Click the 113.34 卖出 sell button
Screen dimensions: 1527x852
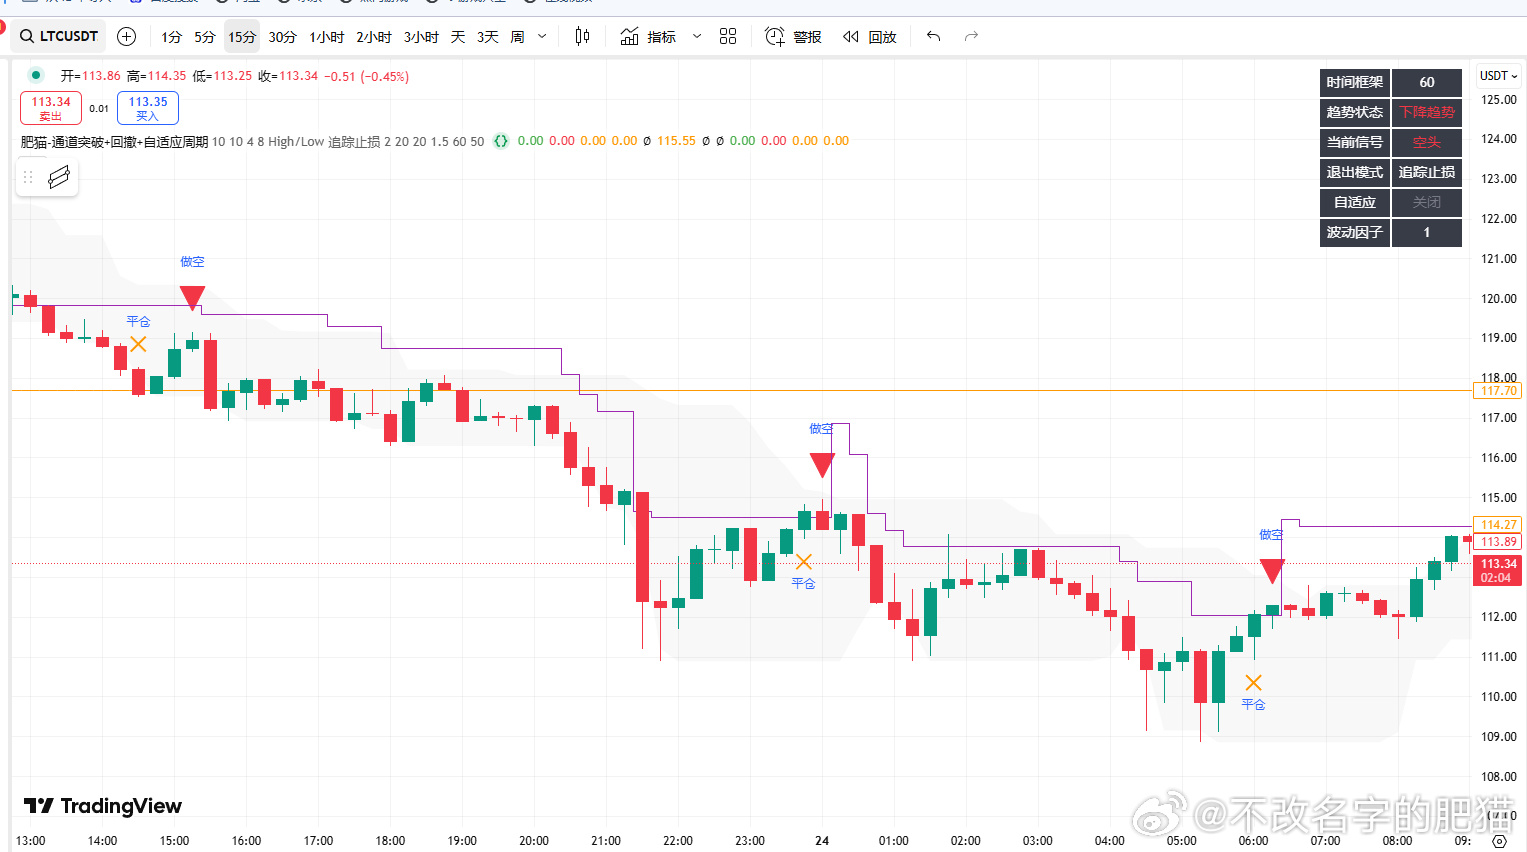(x=51, y=108)
